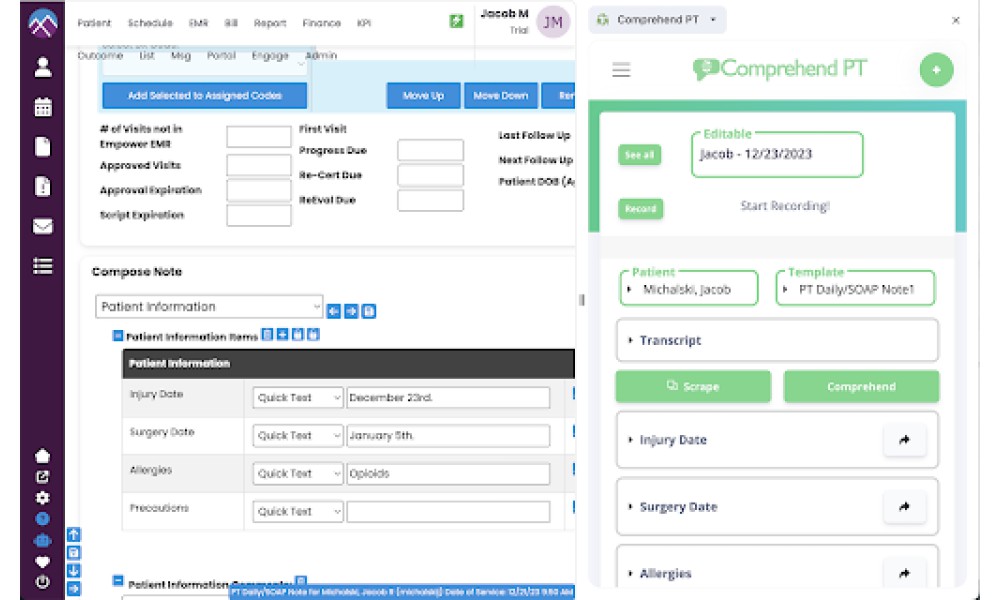Image resolution: width=1000 pixels, height=600 pixels.
Task: Click the blue help circle in the sidebar
Action: coord(42,518)
